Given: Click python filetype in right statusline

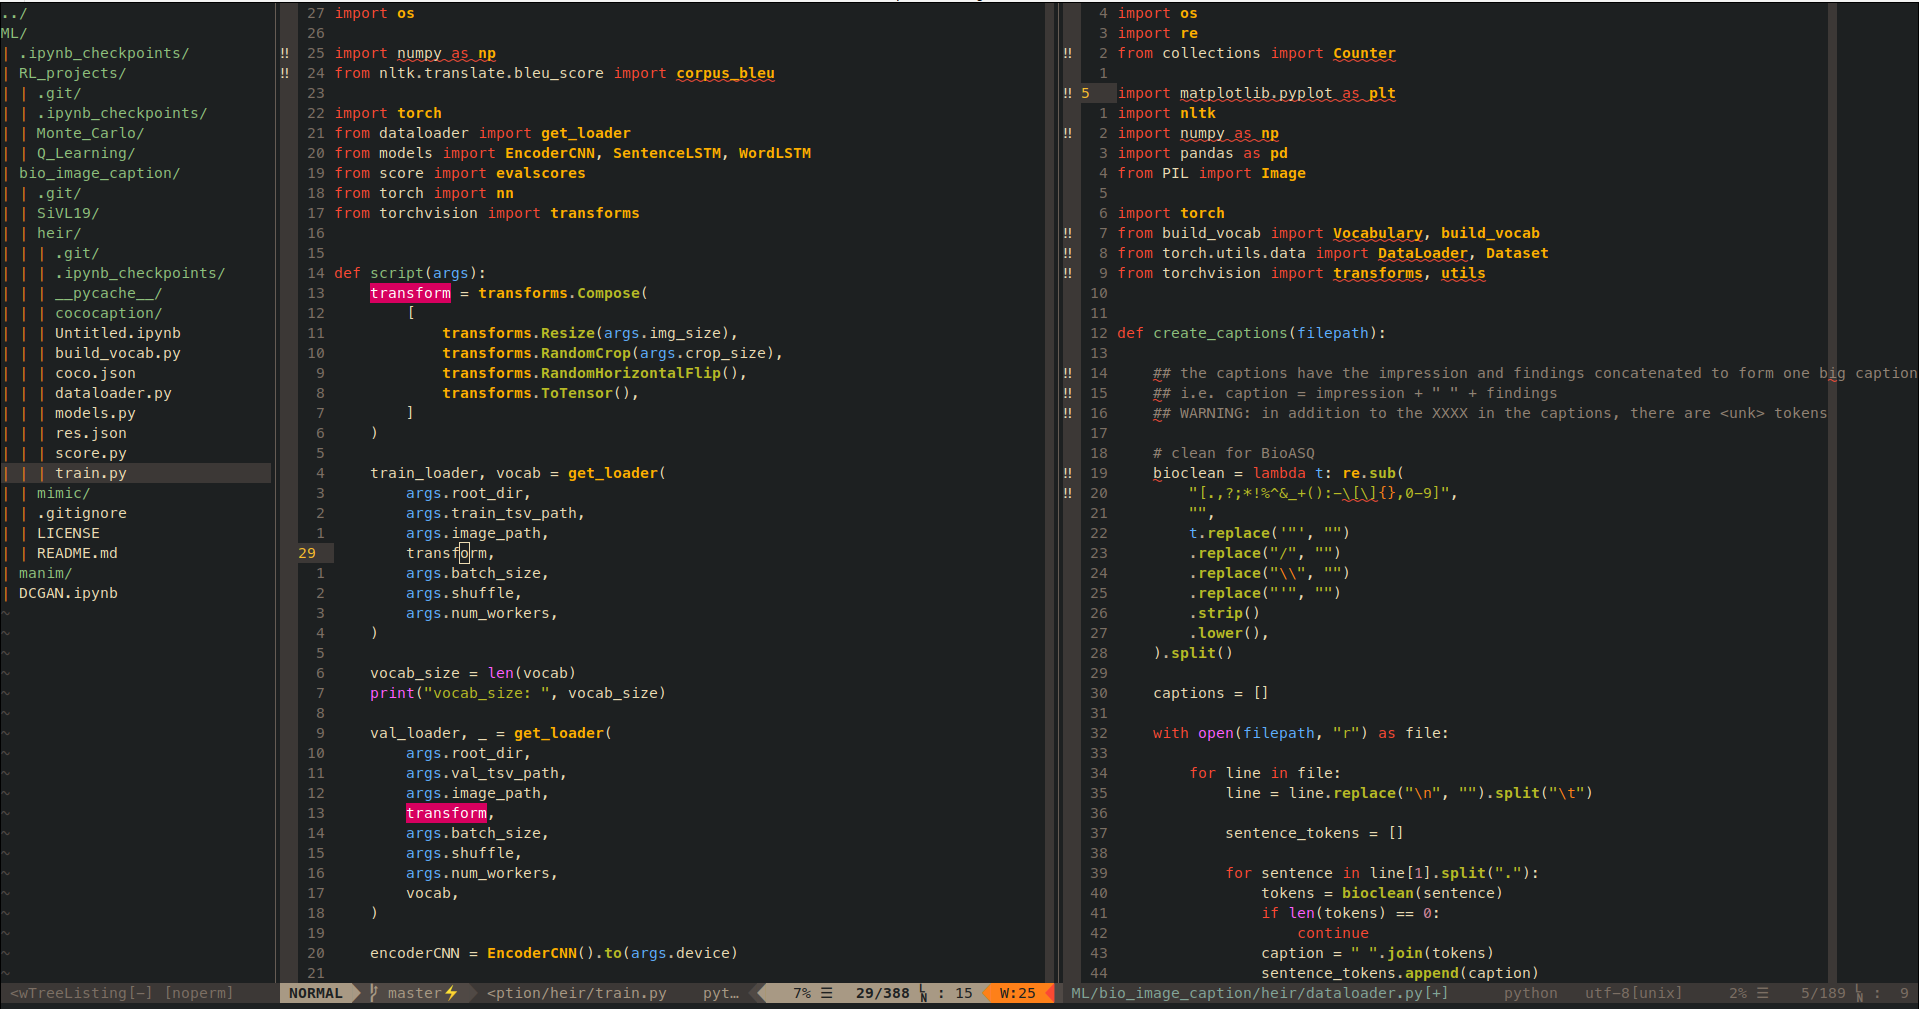Looking at the screenshot, I should pyautogui.click(x=1530, y=993).
